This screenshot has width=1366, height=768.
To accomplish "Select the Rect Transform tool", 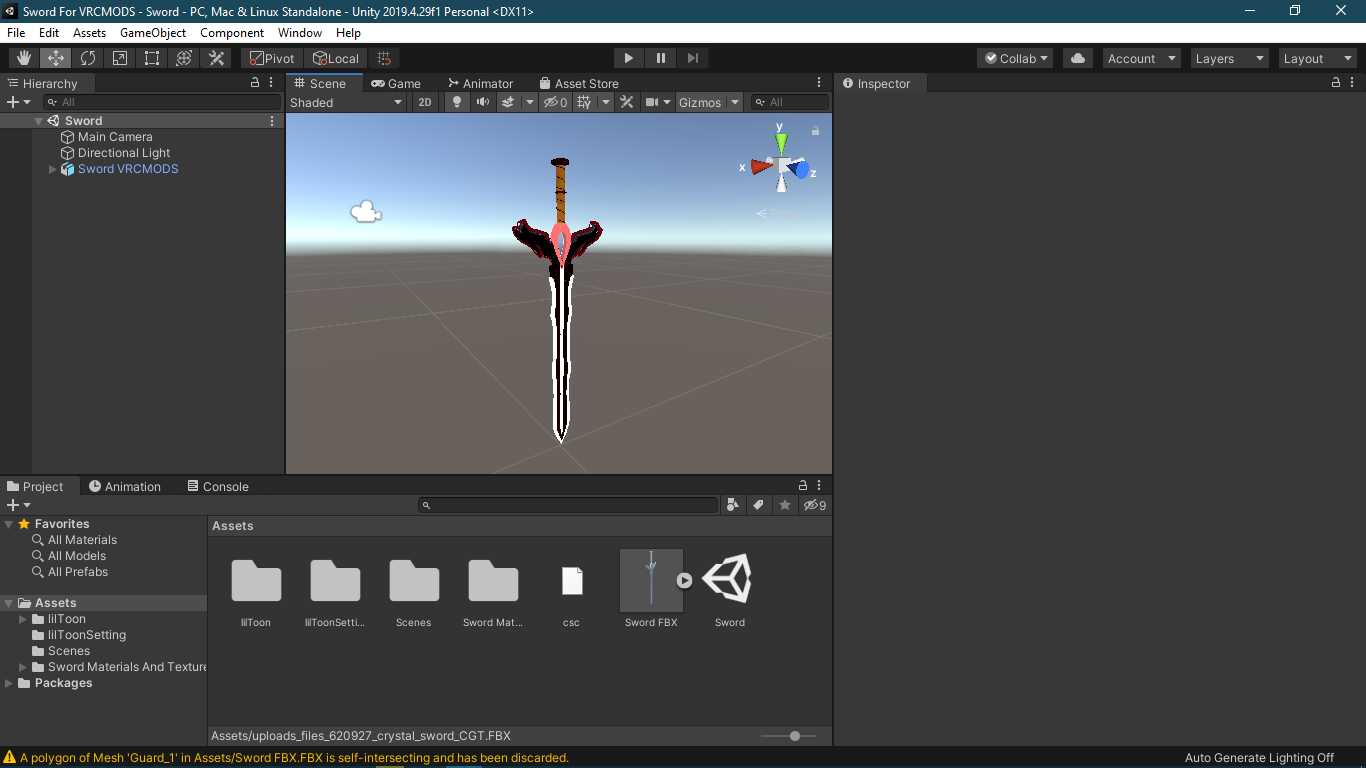I will [152, 58].
